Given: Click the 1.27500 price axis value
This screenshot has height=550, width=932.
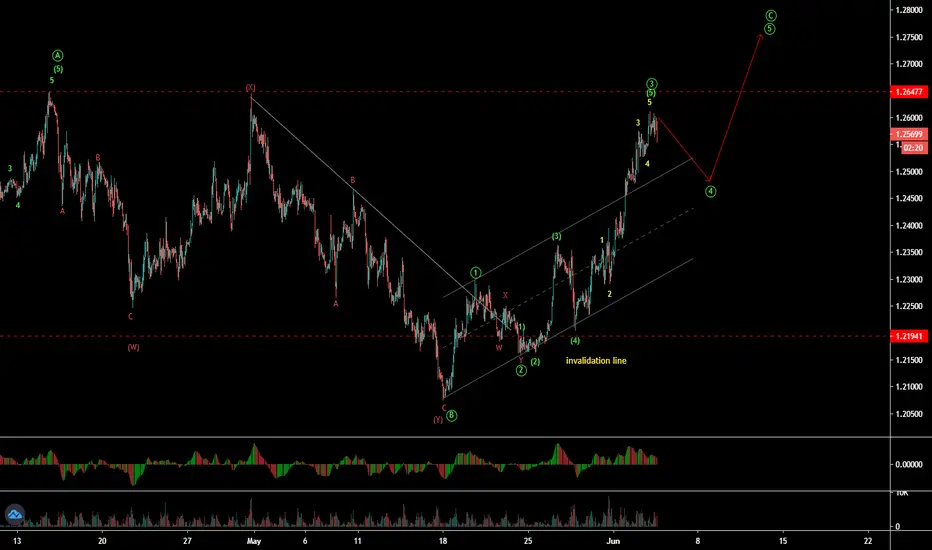Looking at the screenshot, I should [909, 37].
